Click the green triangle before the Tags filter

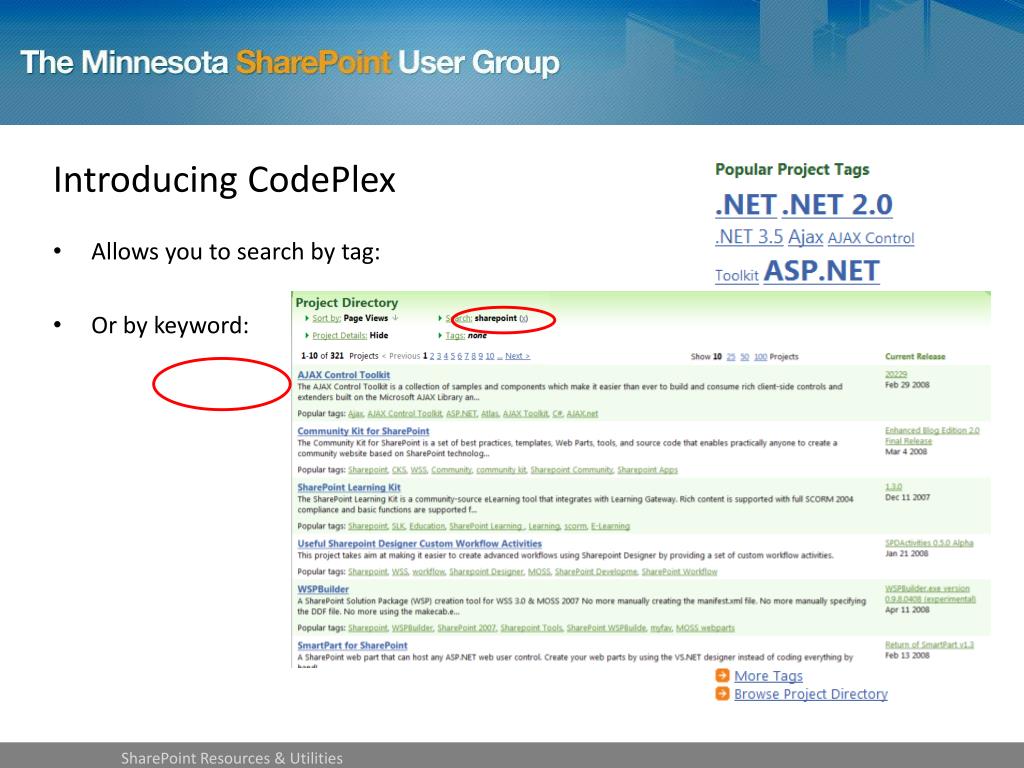pos(440,335)
